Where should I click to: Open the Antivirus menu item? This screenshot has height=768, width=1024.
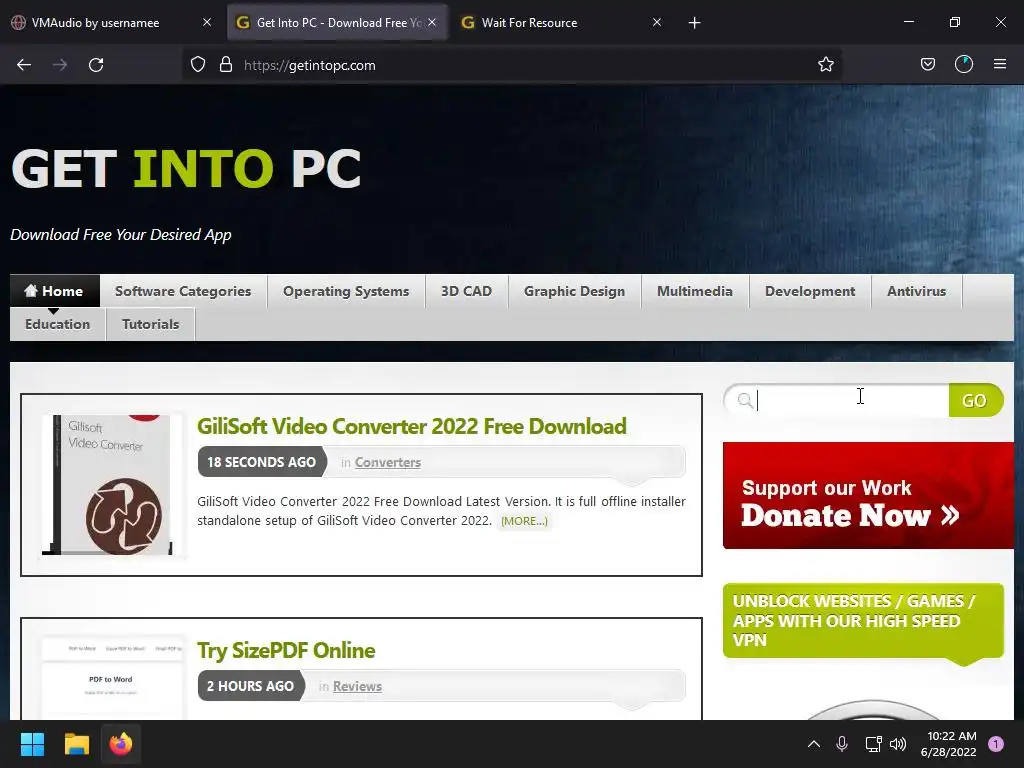[916, 291]
